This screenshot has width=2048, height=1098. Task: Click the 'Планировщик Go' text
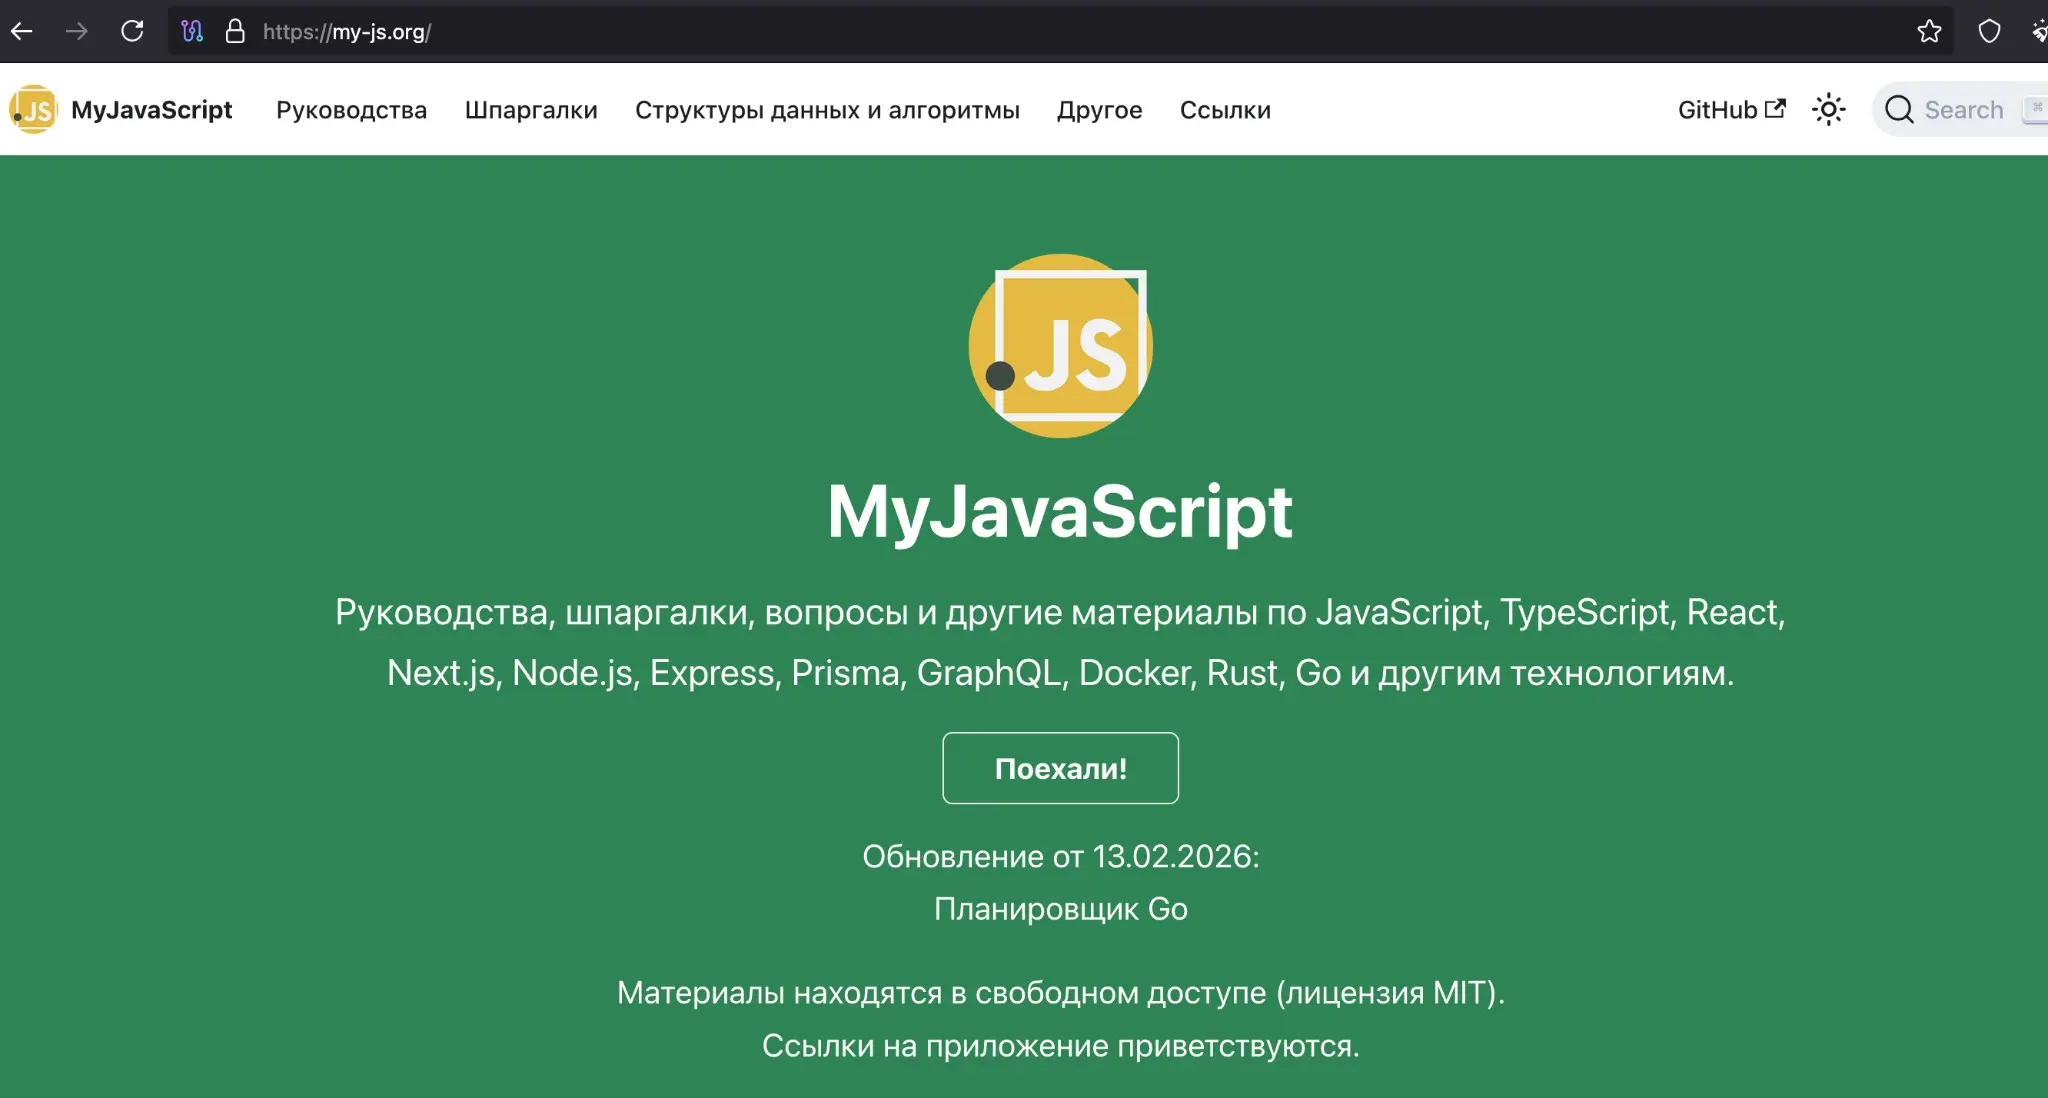point(1060,908)
